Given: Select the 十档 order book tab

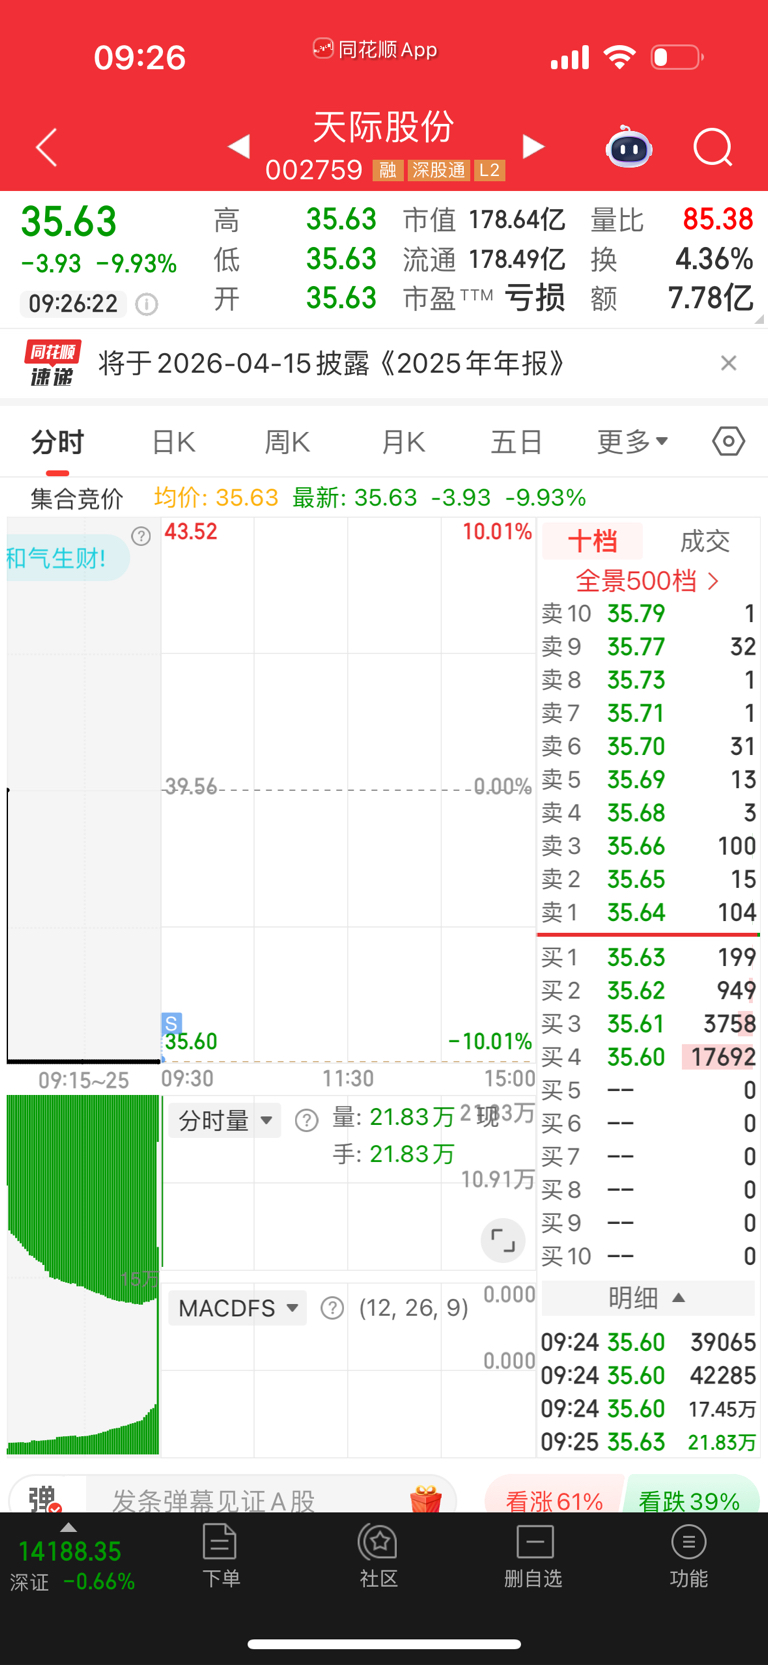Looking at the screenshot, I should (592, 541).
